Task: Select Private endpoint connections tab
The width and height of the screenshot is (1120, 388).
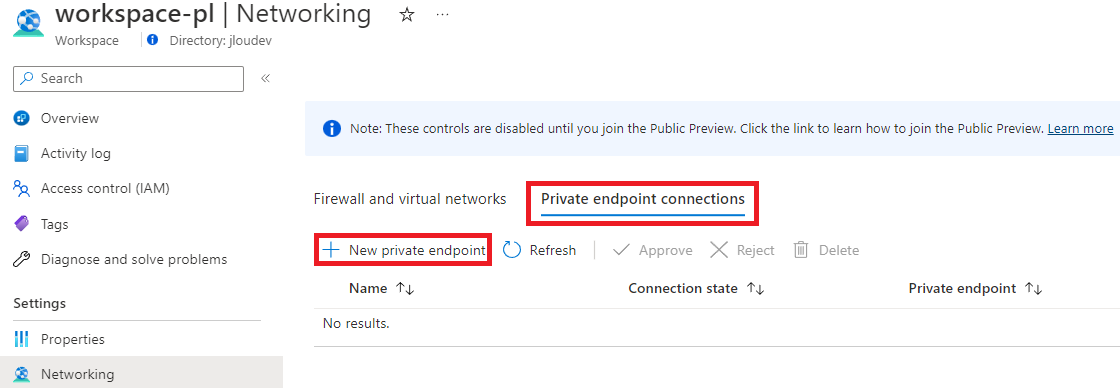Action: point(643,199)
